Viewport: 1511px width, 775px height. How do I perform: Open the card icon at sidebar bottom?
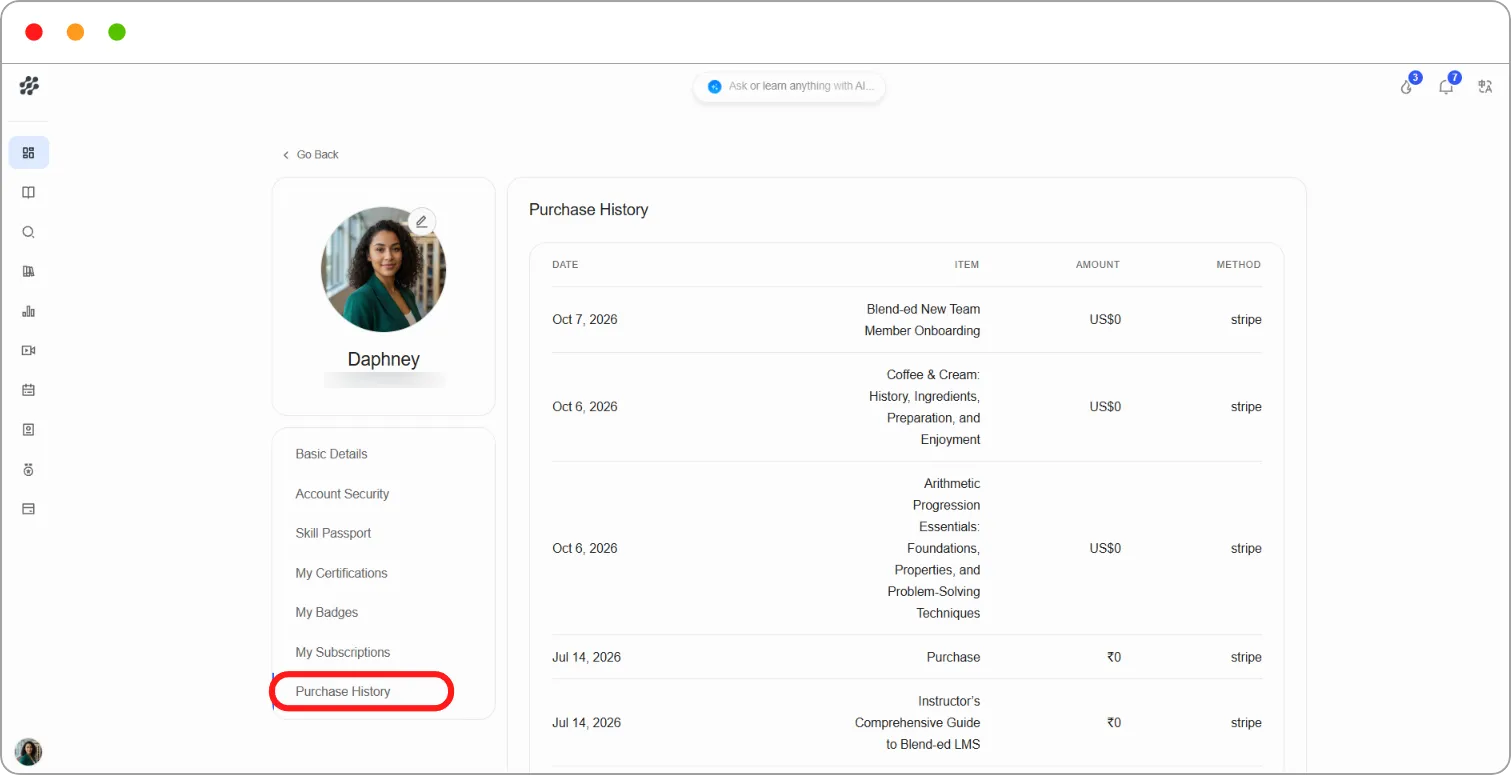click(29, 509)
